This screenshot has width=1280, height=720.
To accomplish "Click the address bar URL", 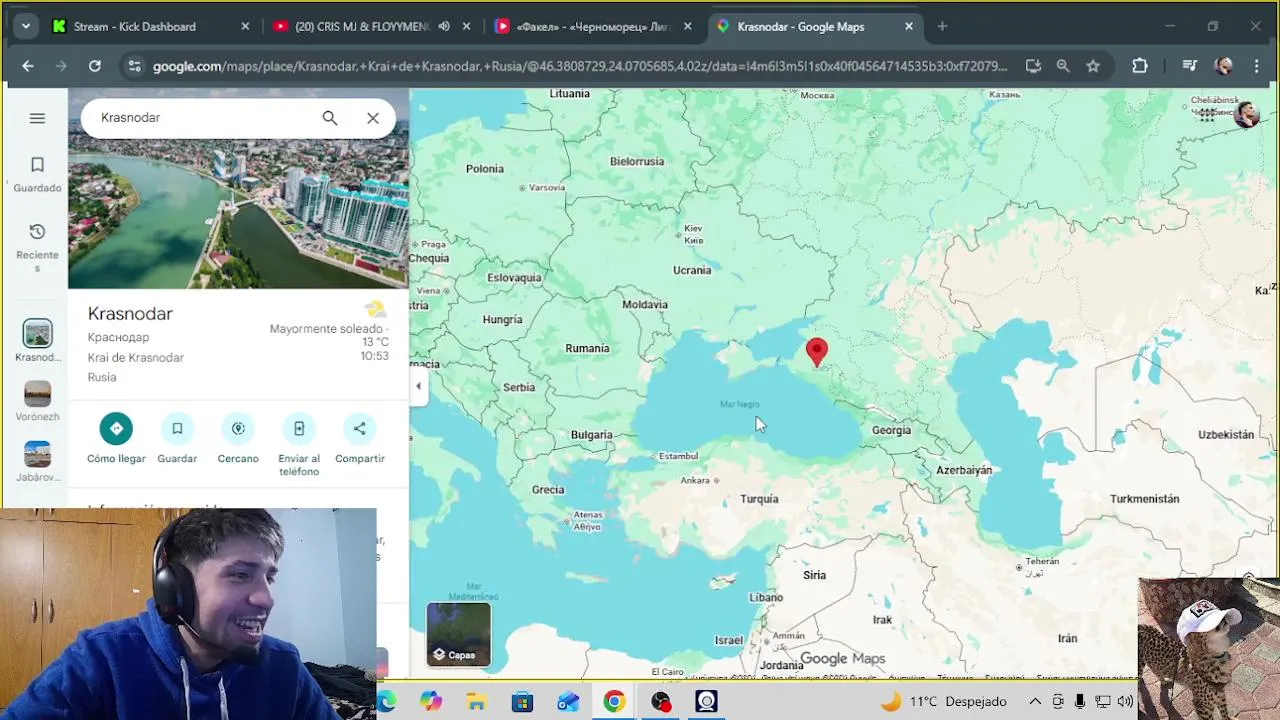I will point(580,66).
